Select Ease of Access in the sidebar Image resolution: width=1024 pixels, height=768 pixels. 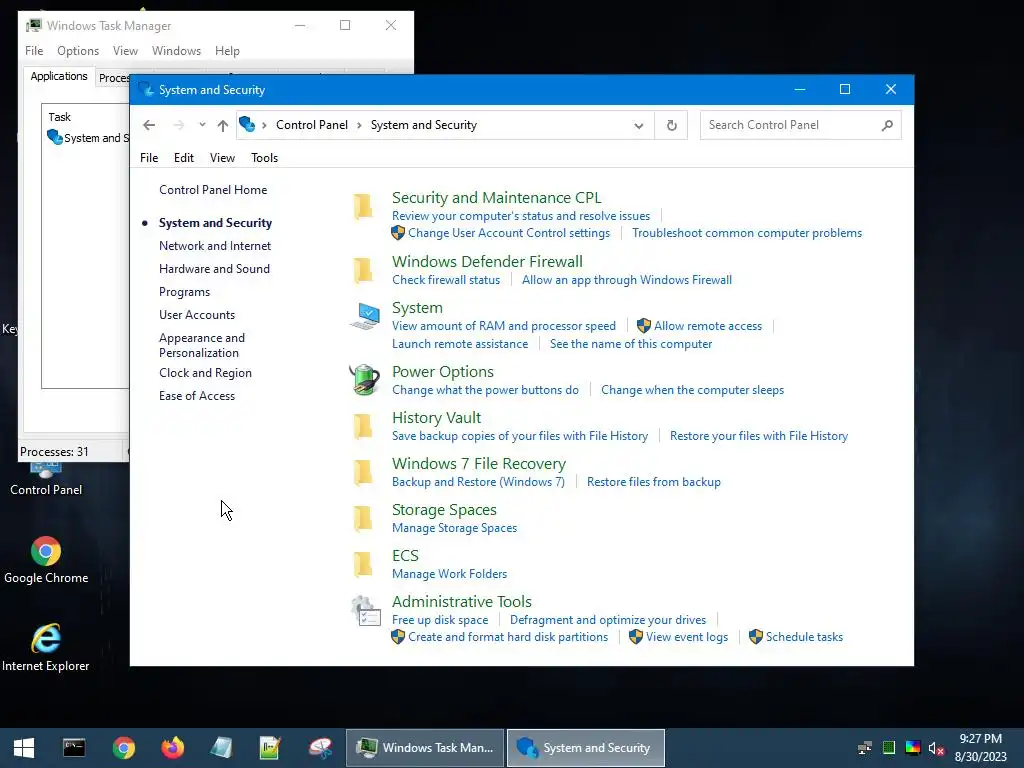click(197, 396)
